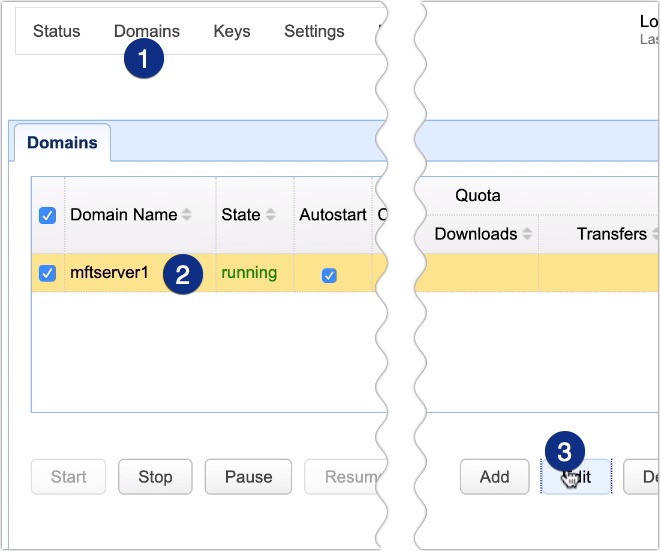Click the Add domain button

click(x=494, y=477)
